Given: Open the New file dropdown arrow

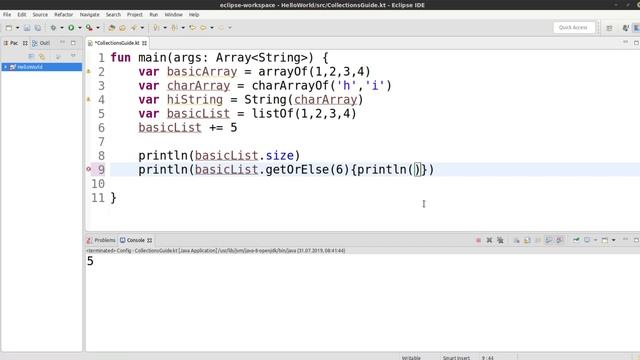Looking at the screenshot, I should (x=18, y=28).
